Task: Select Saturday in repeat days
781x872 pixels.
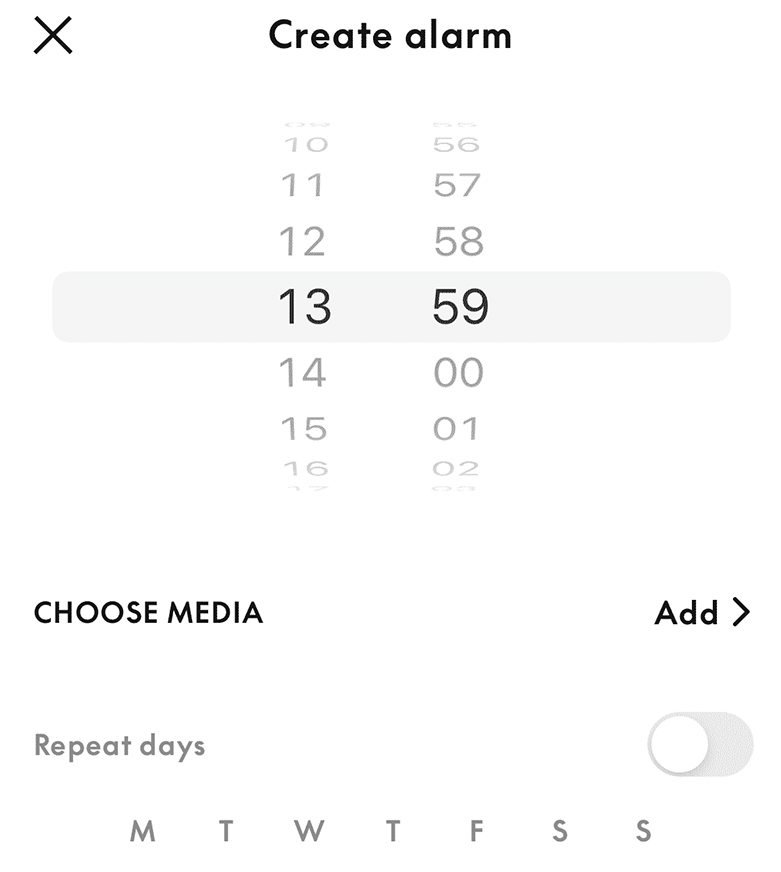Action: (560, 831)
